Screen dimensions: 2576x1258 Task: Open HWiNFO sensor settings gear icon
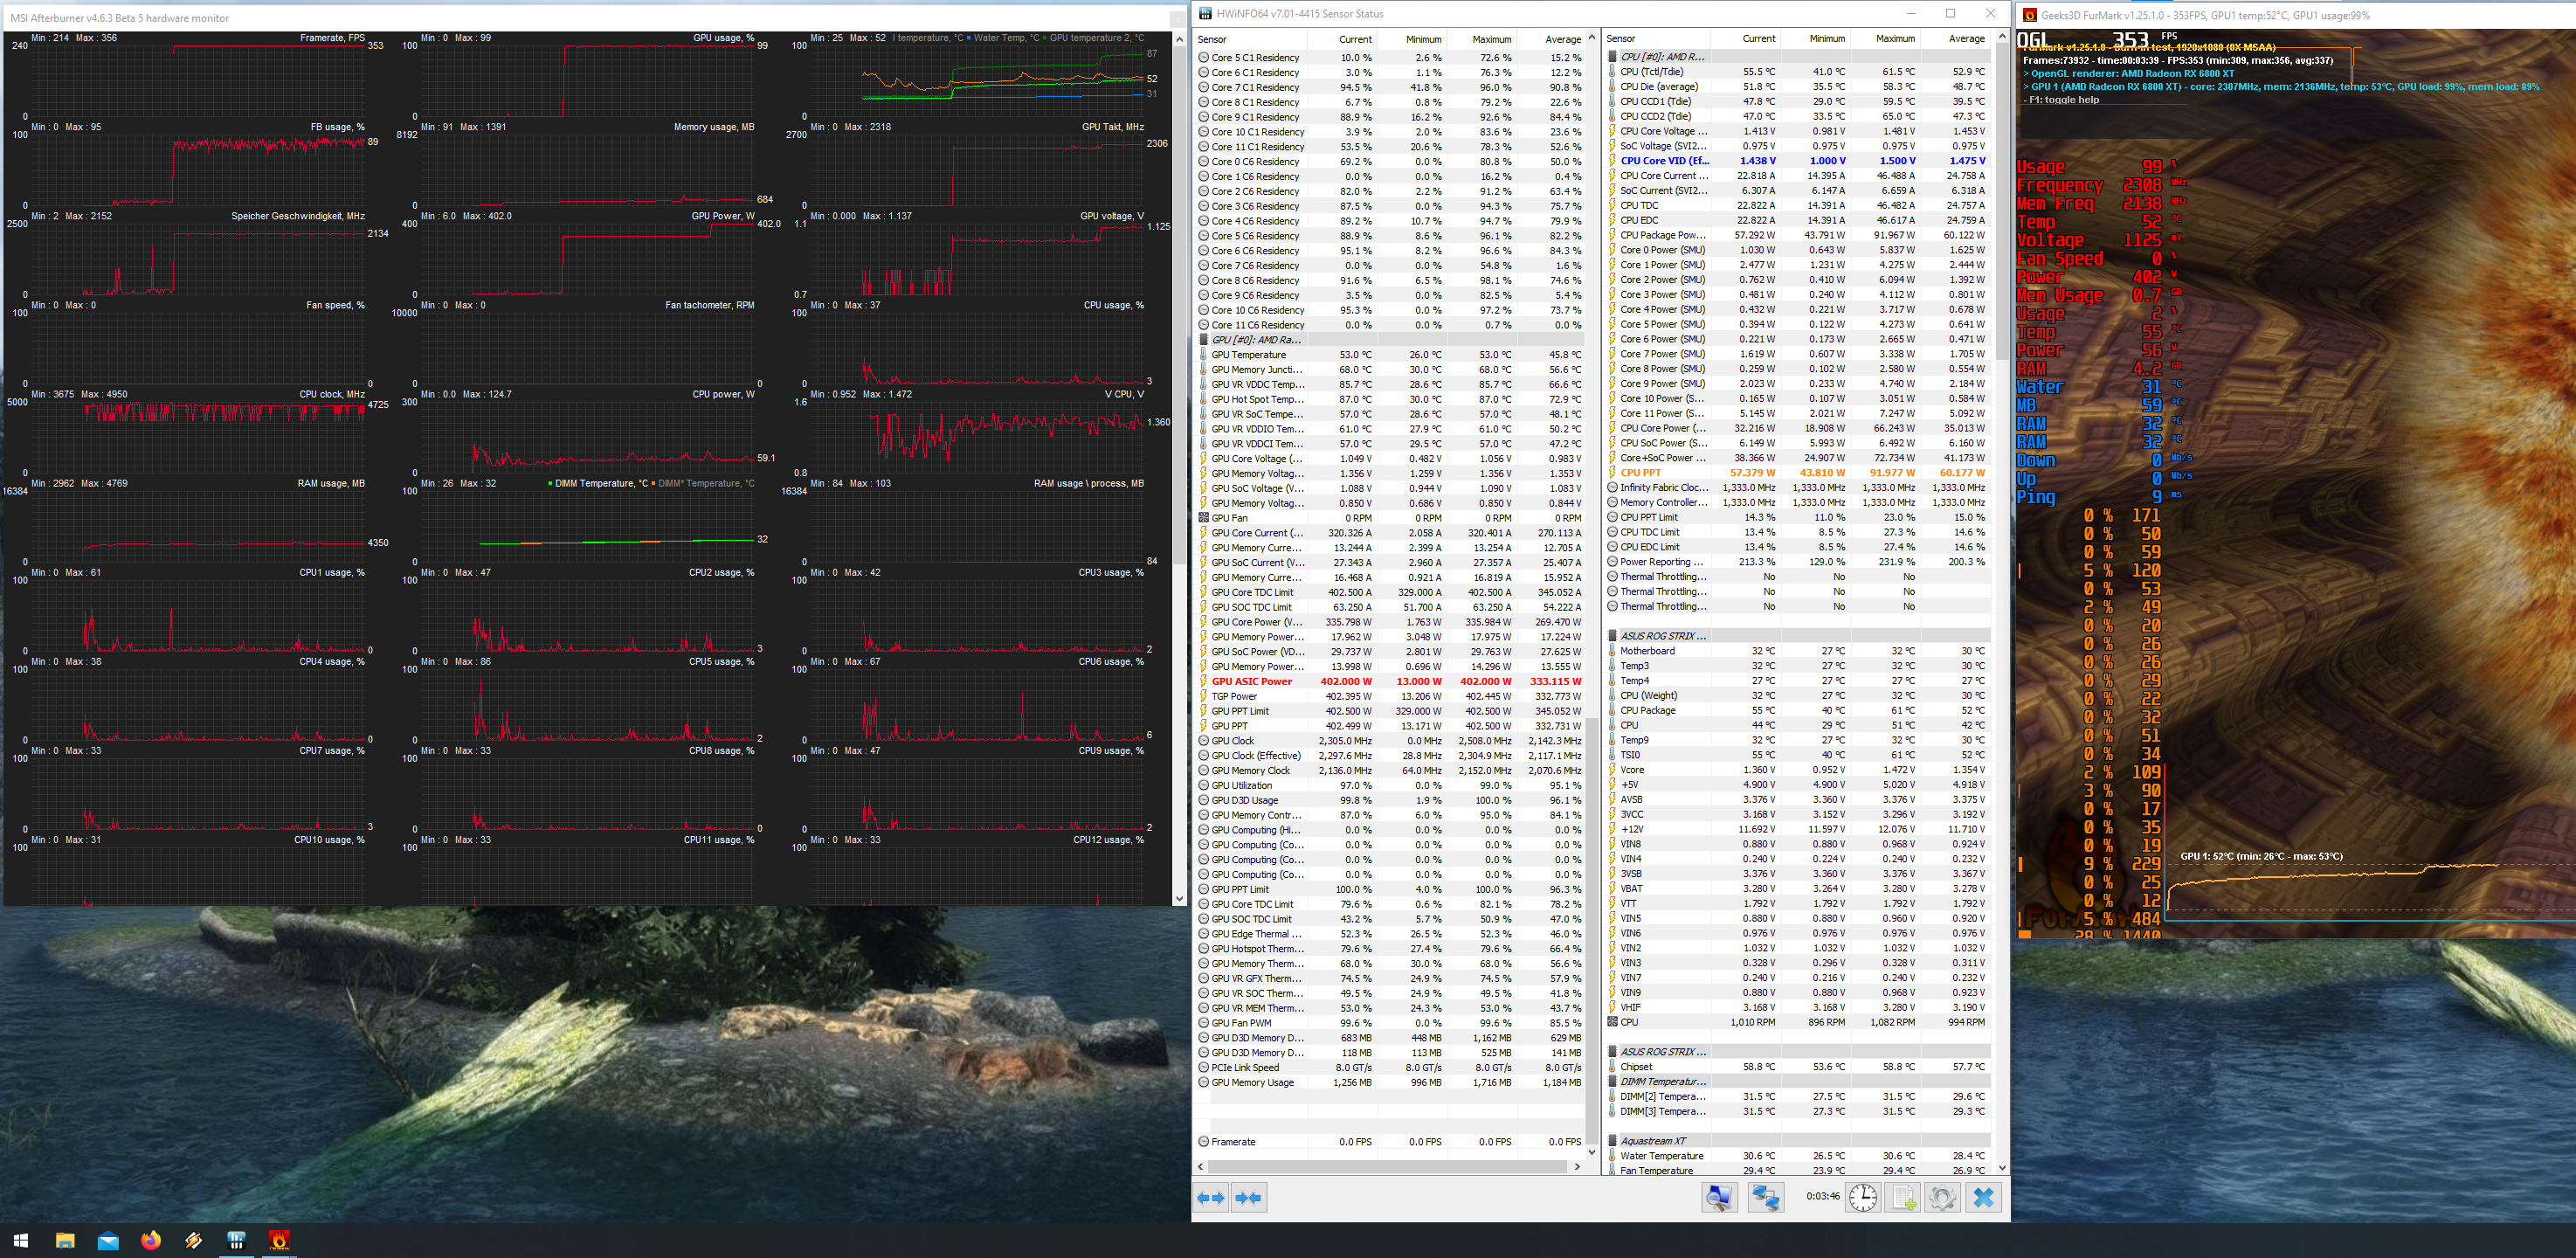pos(1942,1197)
